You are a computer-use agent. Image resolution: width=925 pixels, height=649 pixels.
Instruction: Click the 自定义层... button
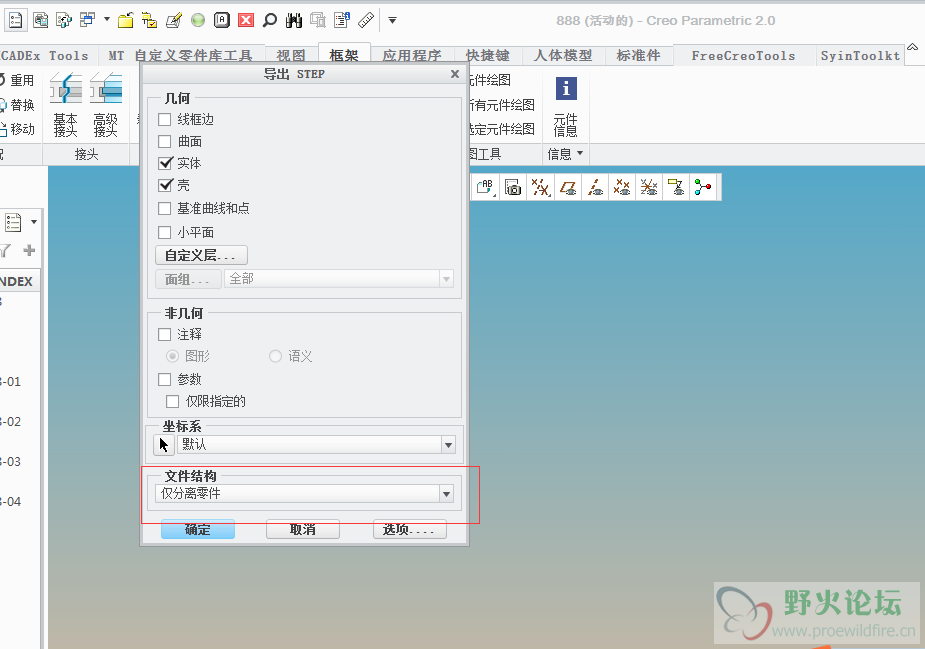pos(201,255)
